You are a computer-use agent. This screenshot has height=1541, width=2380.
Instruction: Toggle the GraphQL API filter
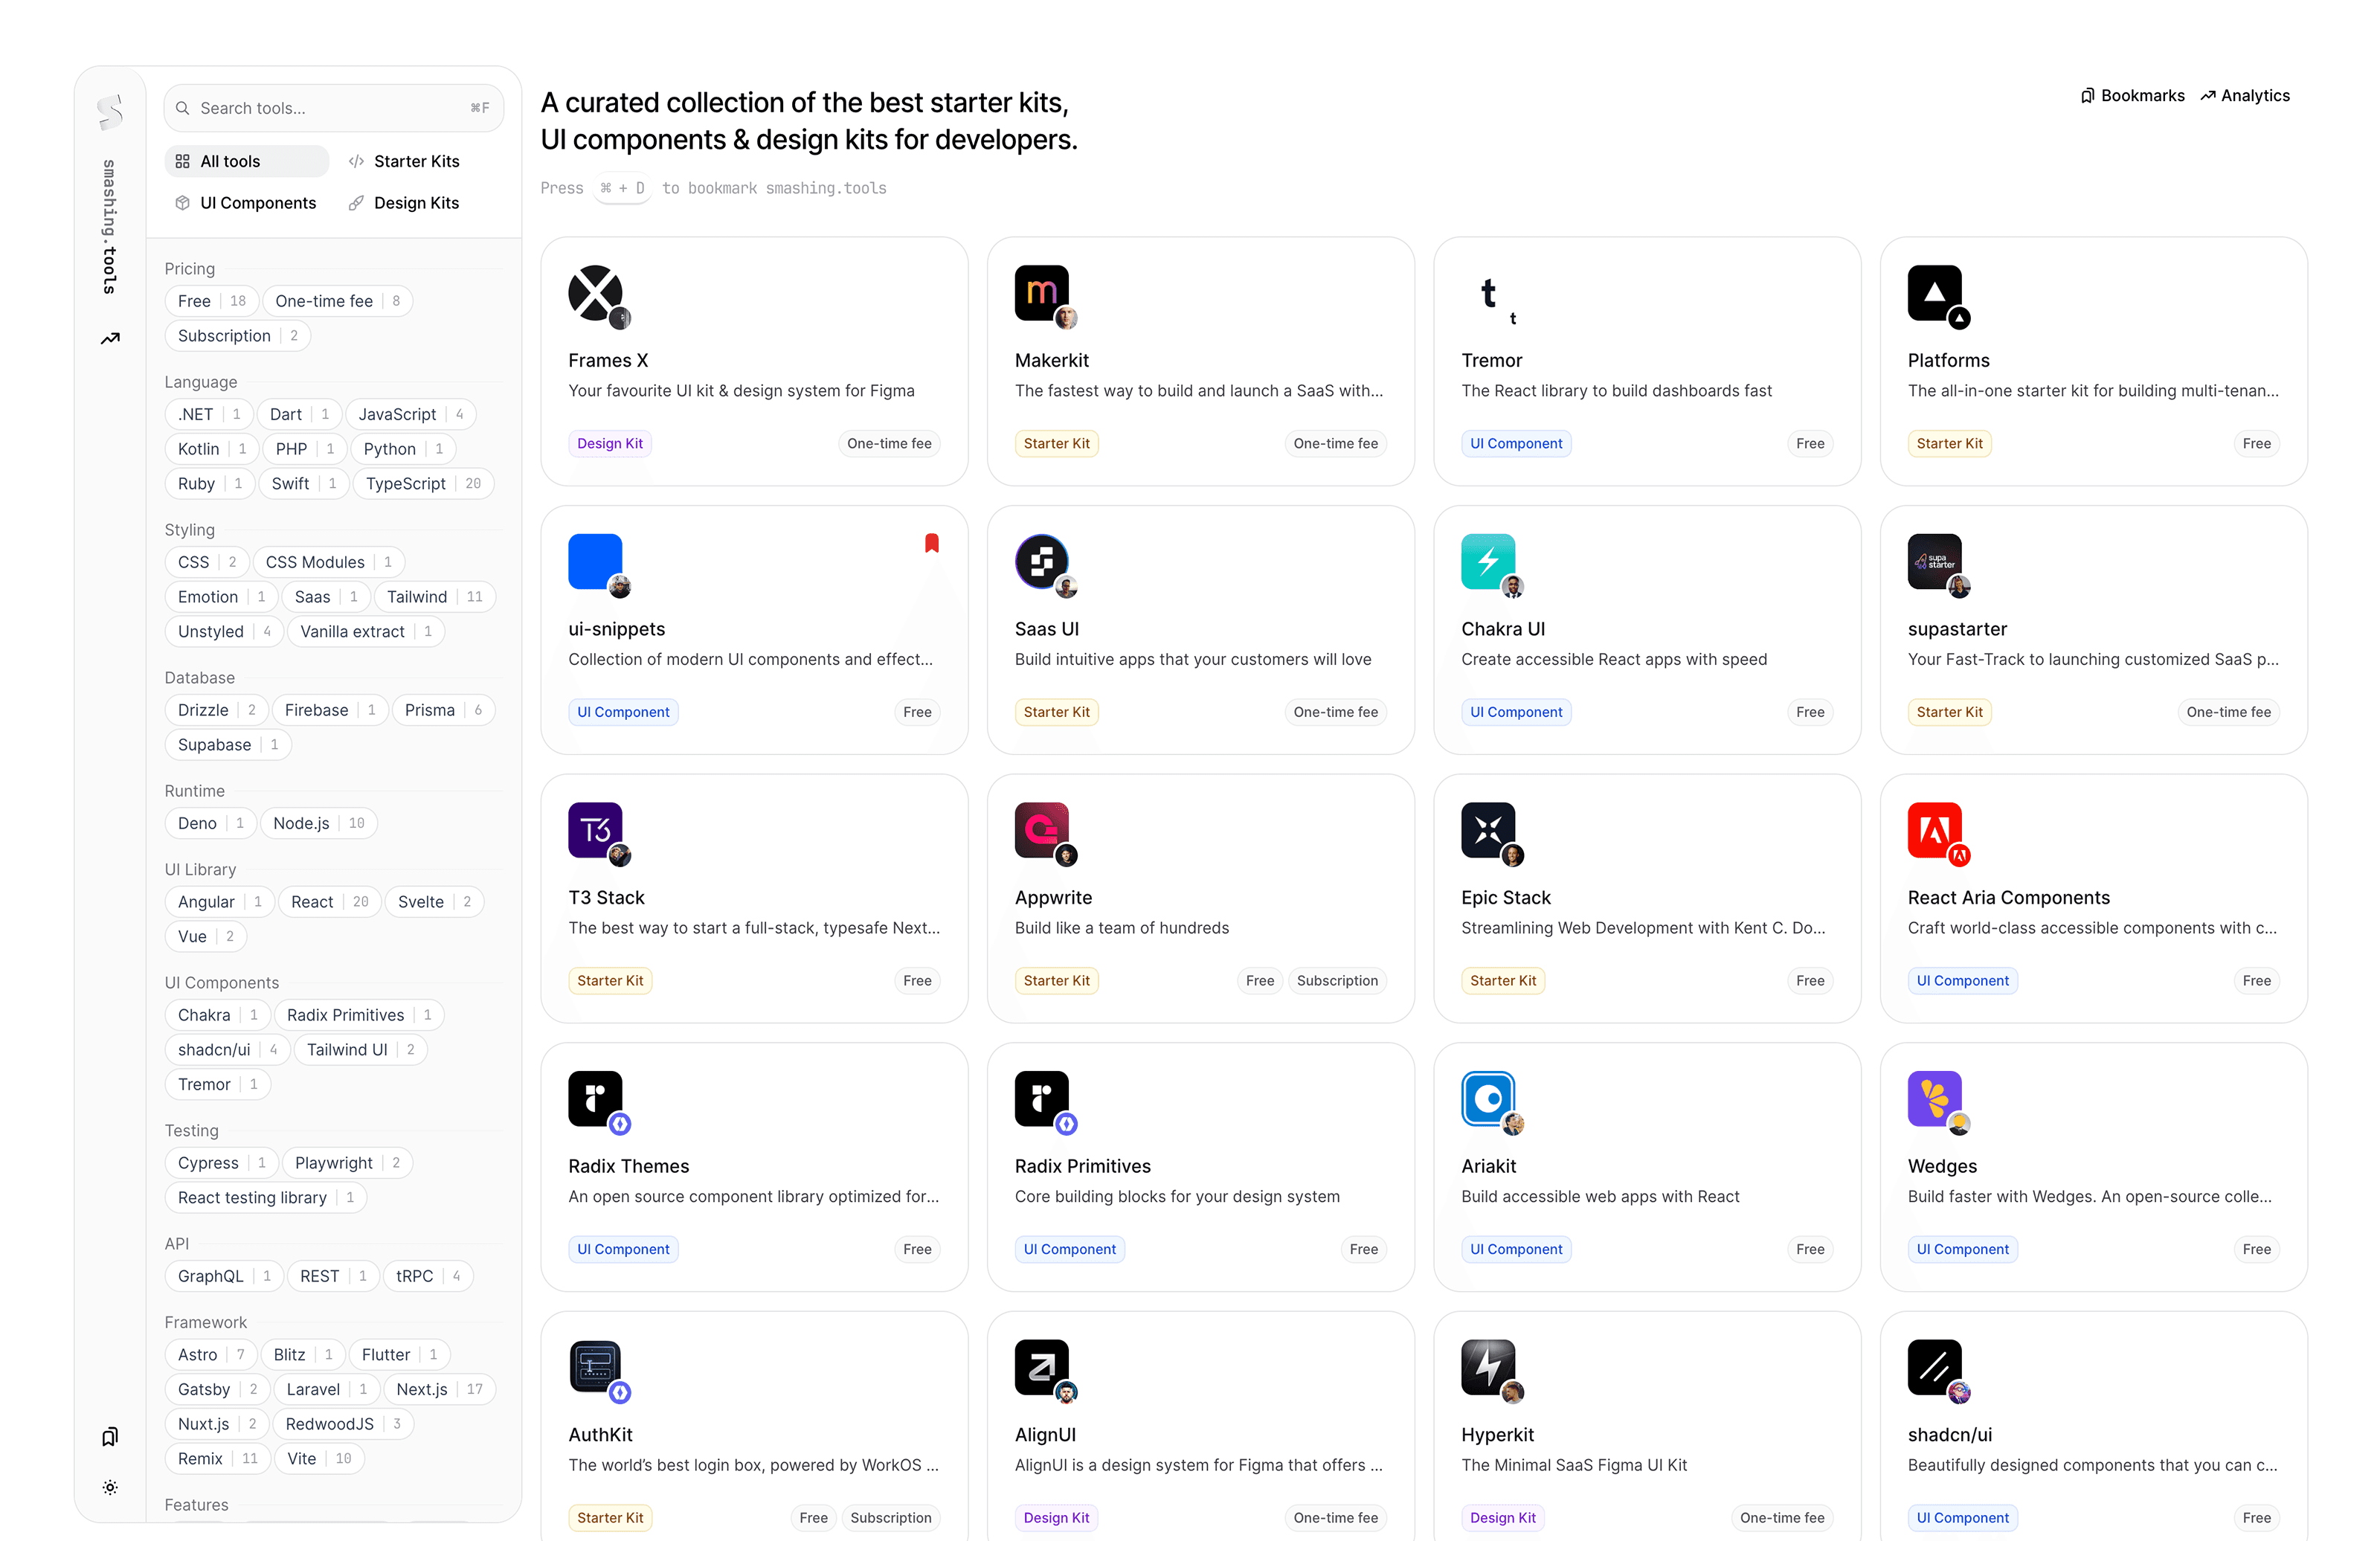[224, 1276]
